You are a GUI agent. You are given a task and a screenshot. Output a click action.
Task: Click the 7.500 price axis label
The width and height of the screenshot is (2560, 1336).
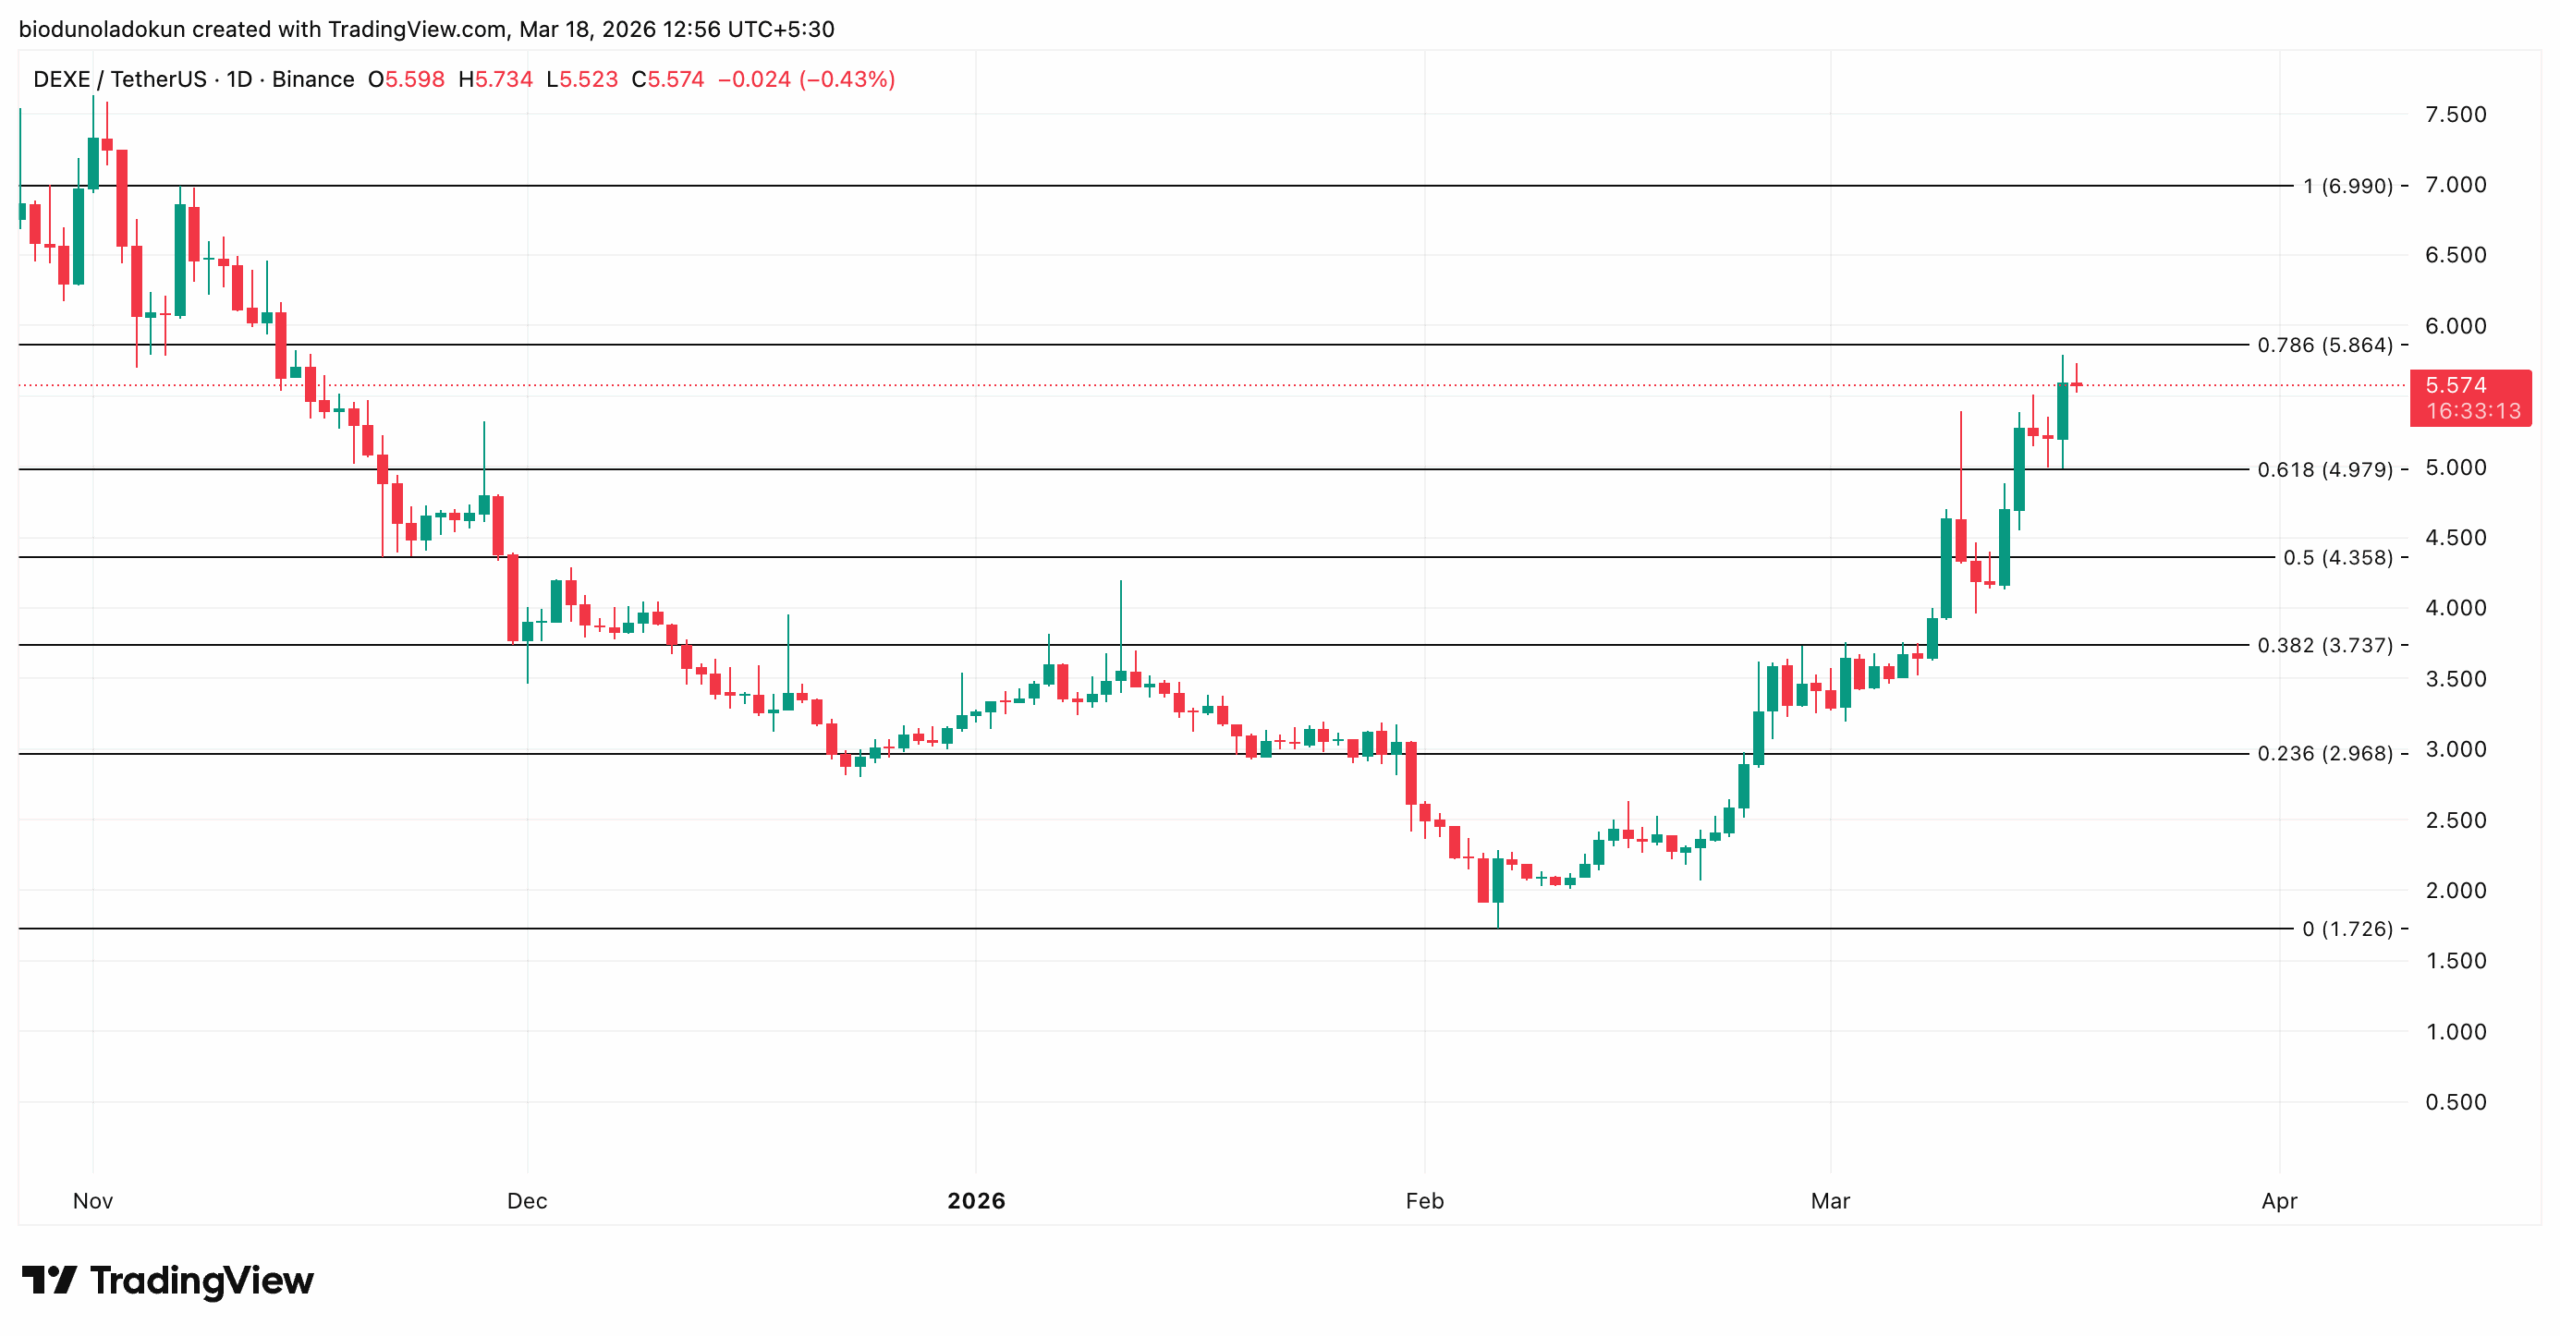click(2455, 115)
